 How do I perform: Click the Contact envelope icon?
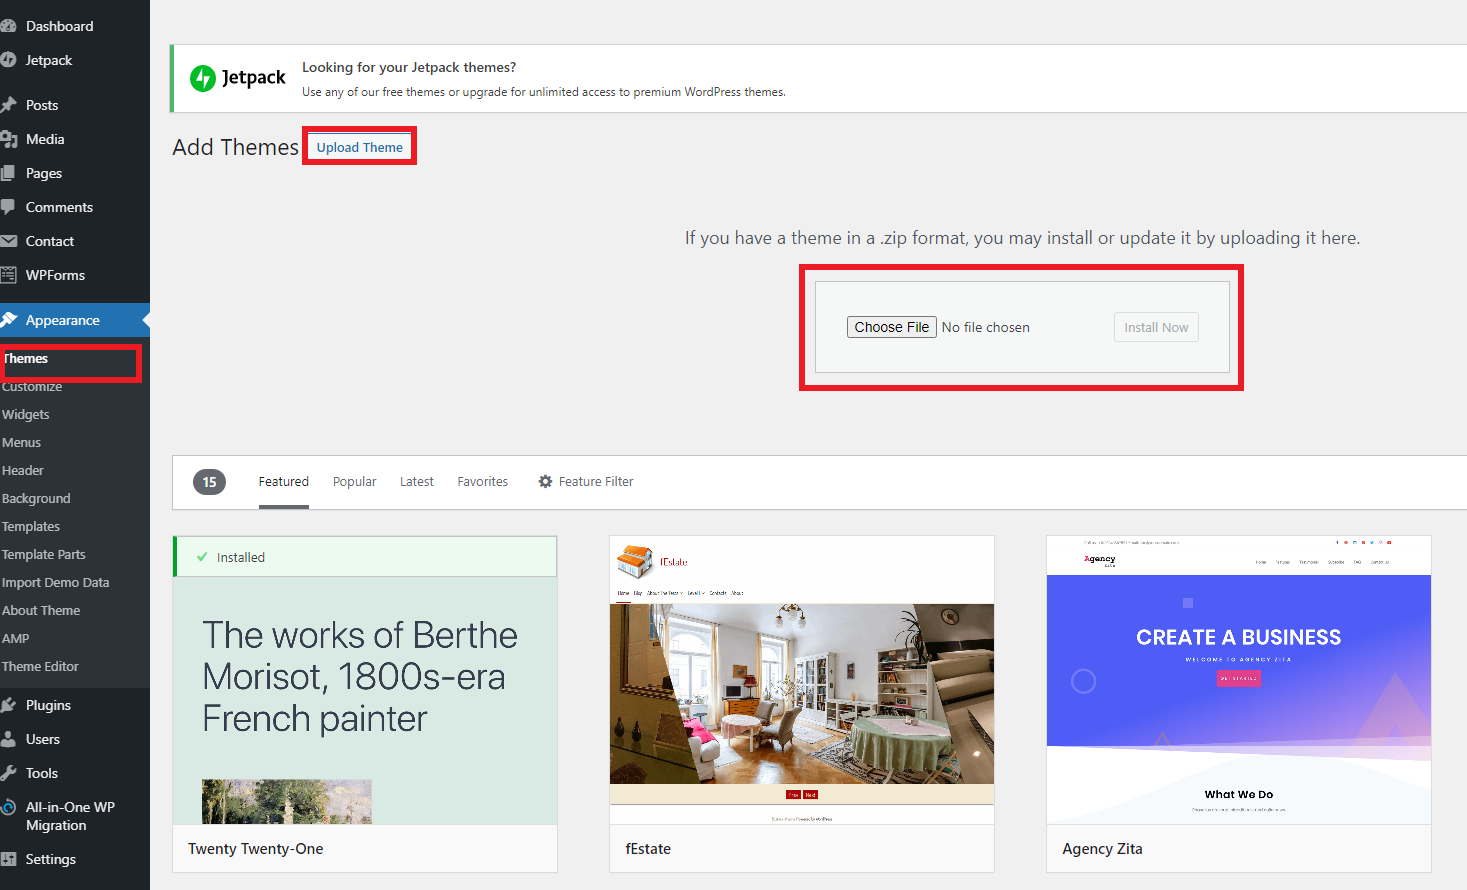click(x=8, y=241)
